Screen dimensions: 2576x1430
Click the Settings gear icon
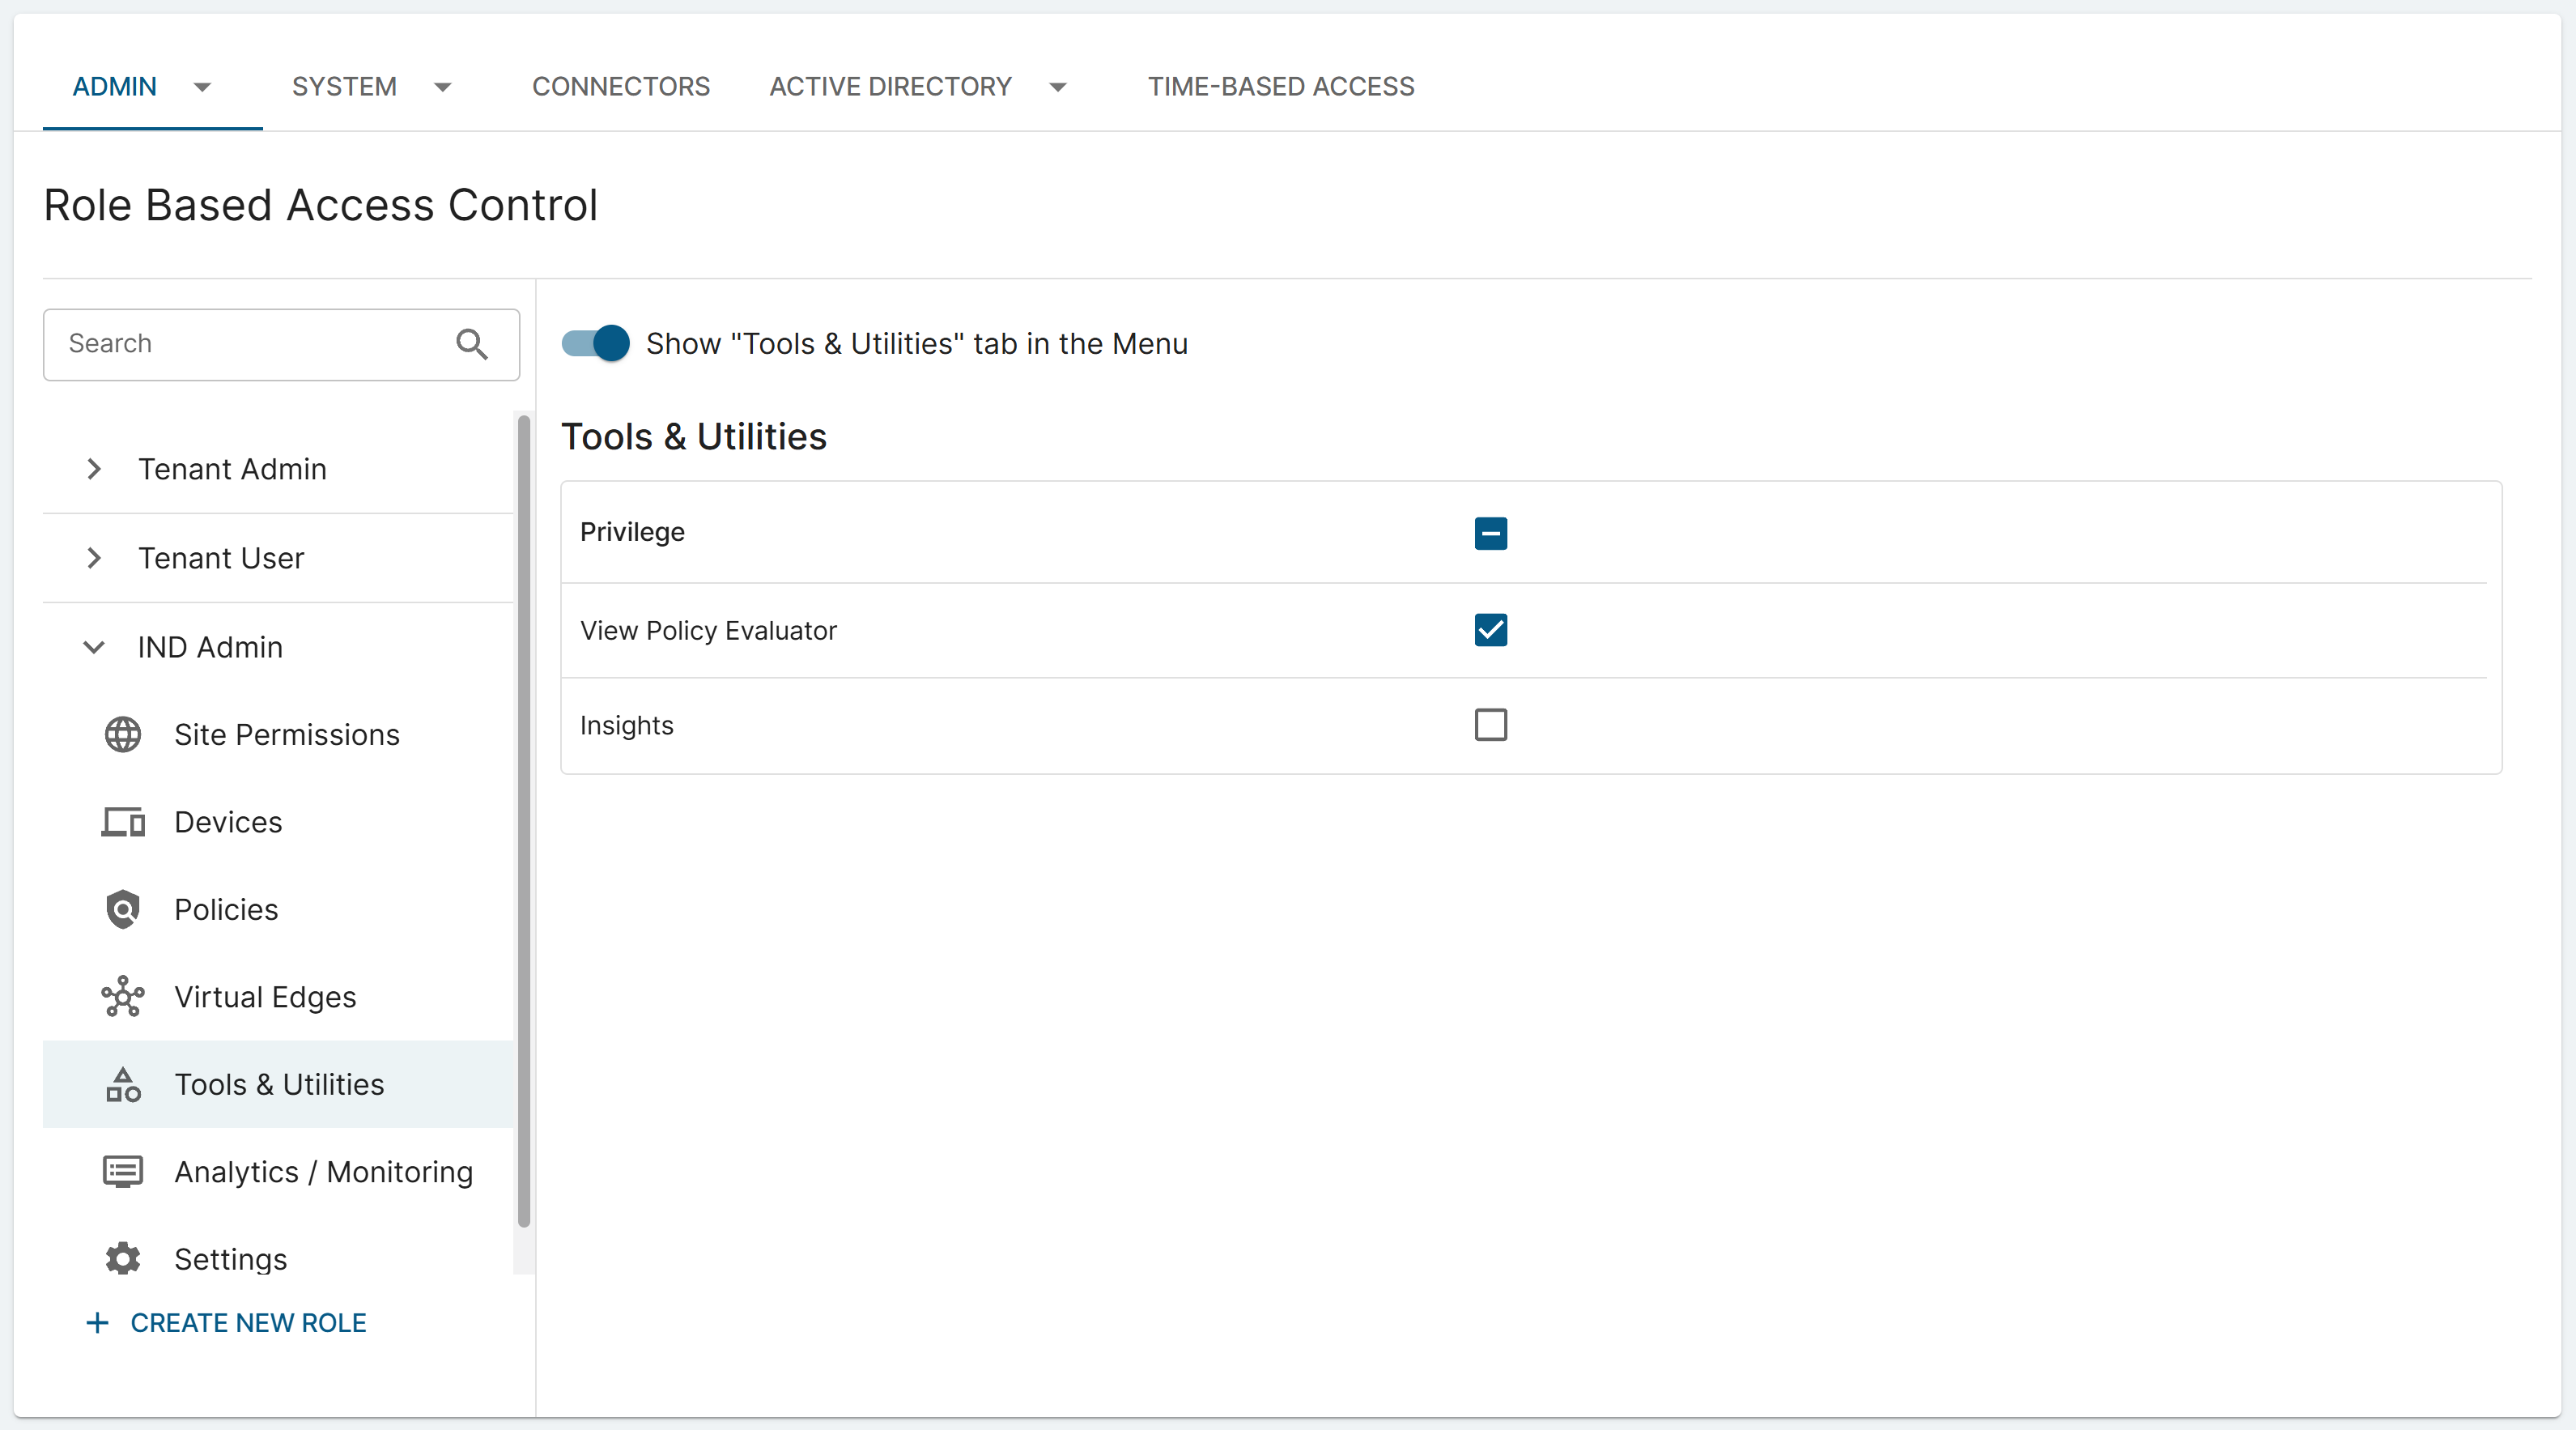click(x=123, y=1259)
